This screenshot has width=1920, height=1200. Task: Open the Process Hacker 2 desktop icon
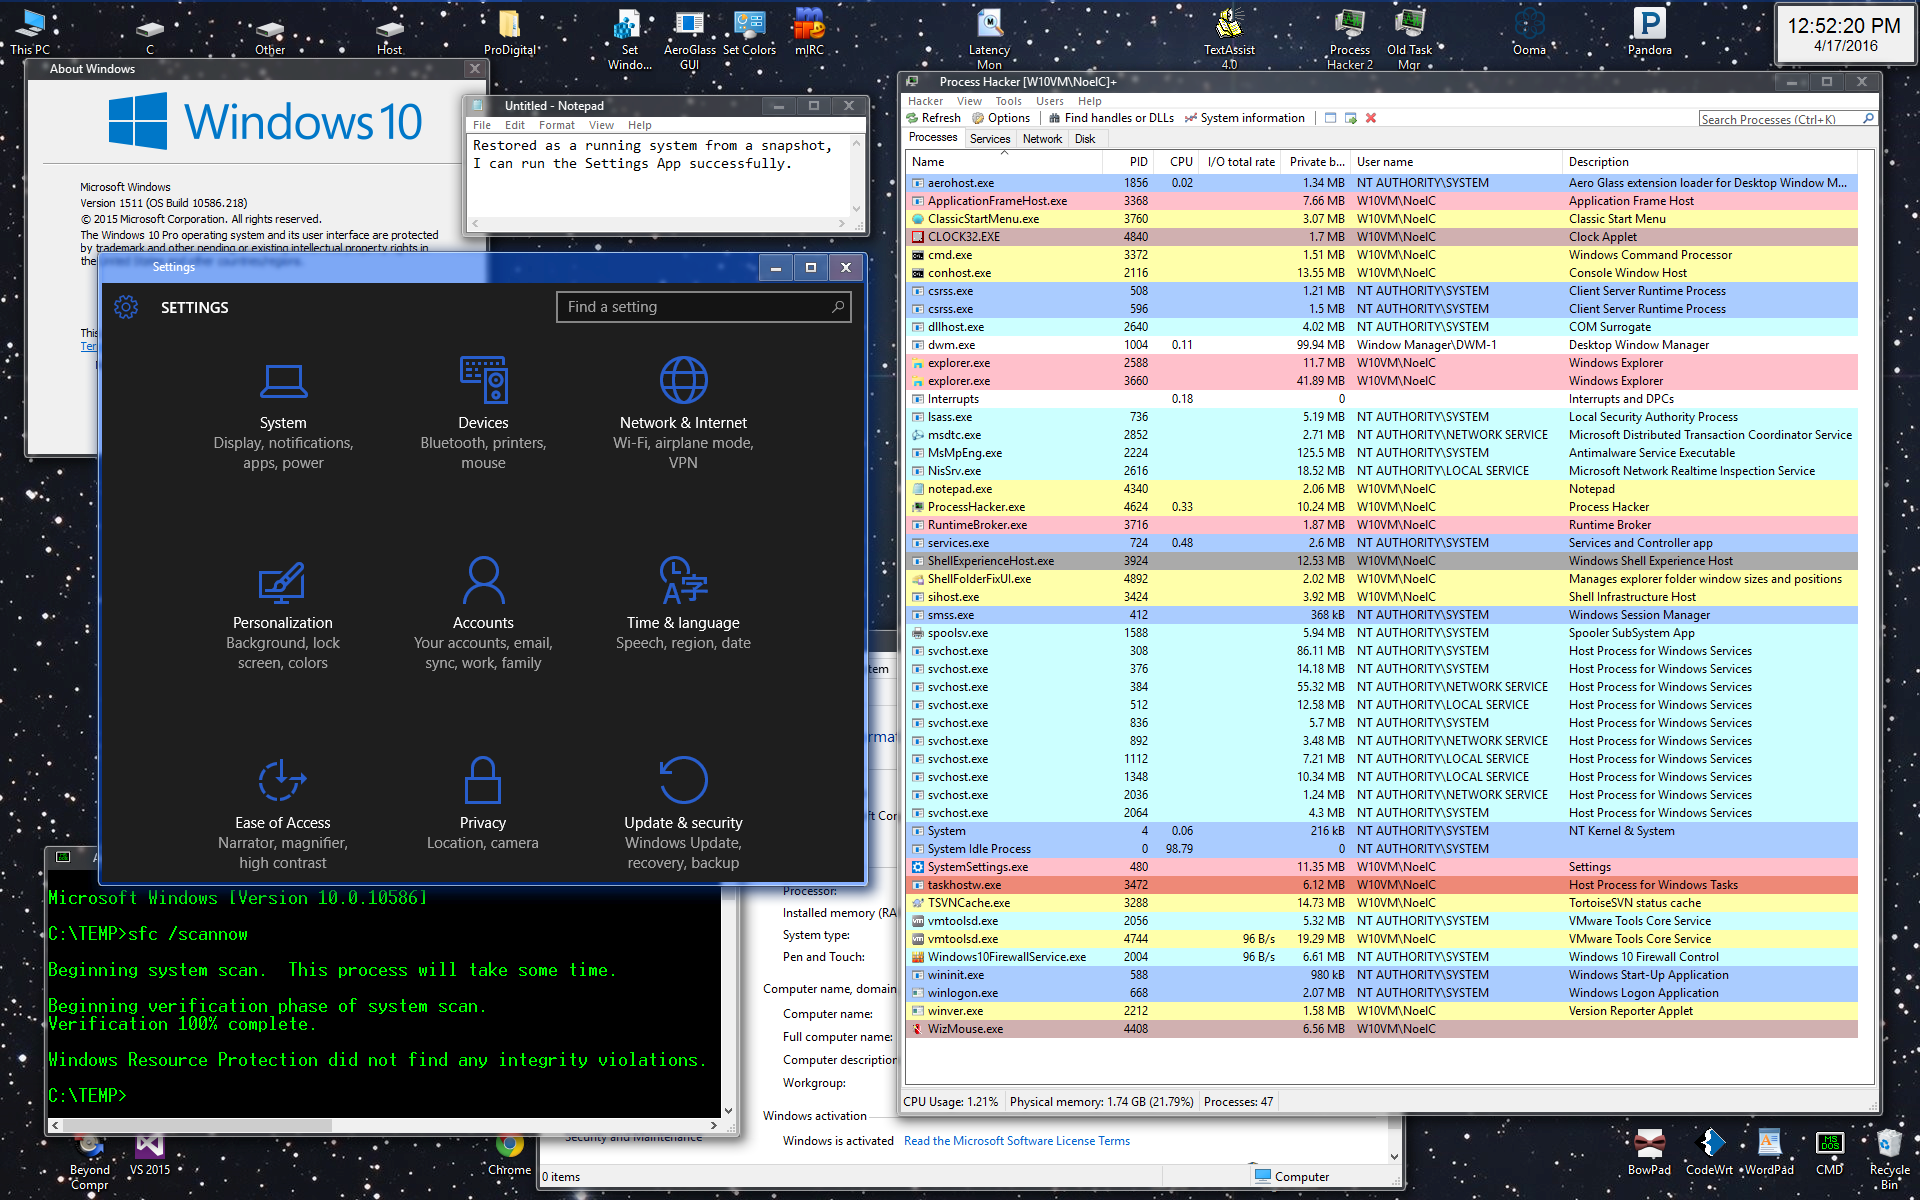pyautogui.click(x=1350, y=40)
